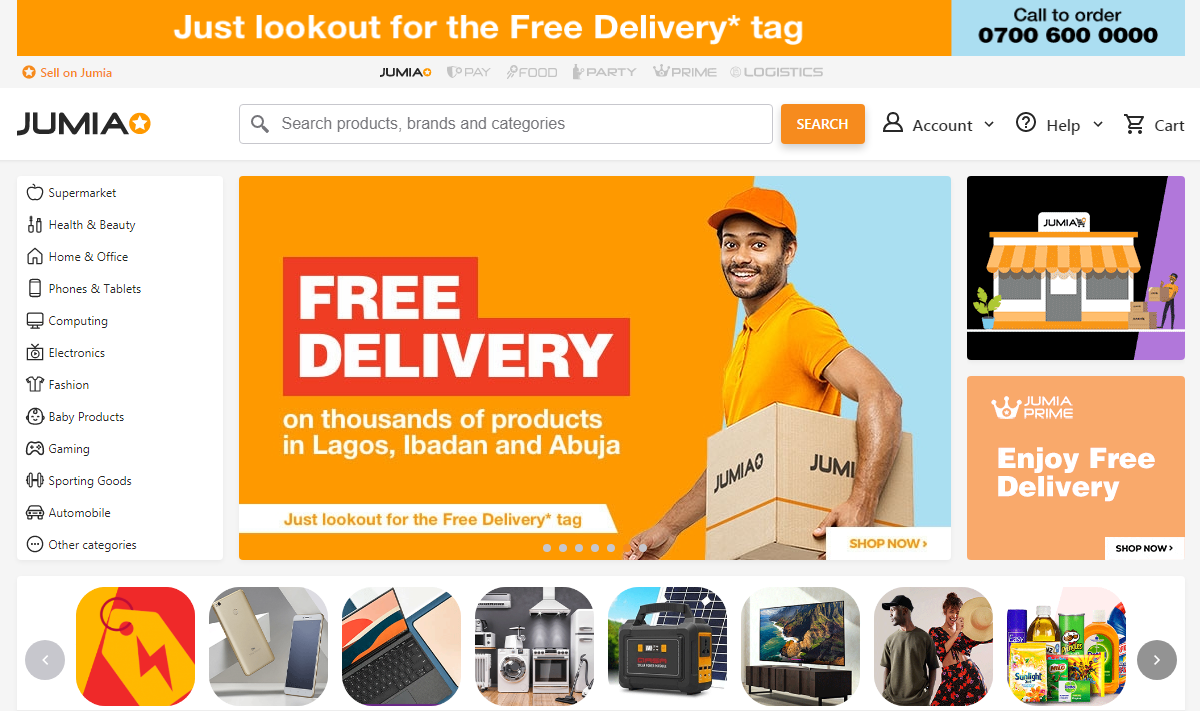Viewport: 1200px width, 711px height.
Task: Click the Jumia logo in header
Action: 84,124
